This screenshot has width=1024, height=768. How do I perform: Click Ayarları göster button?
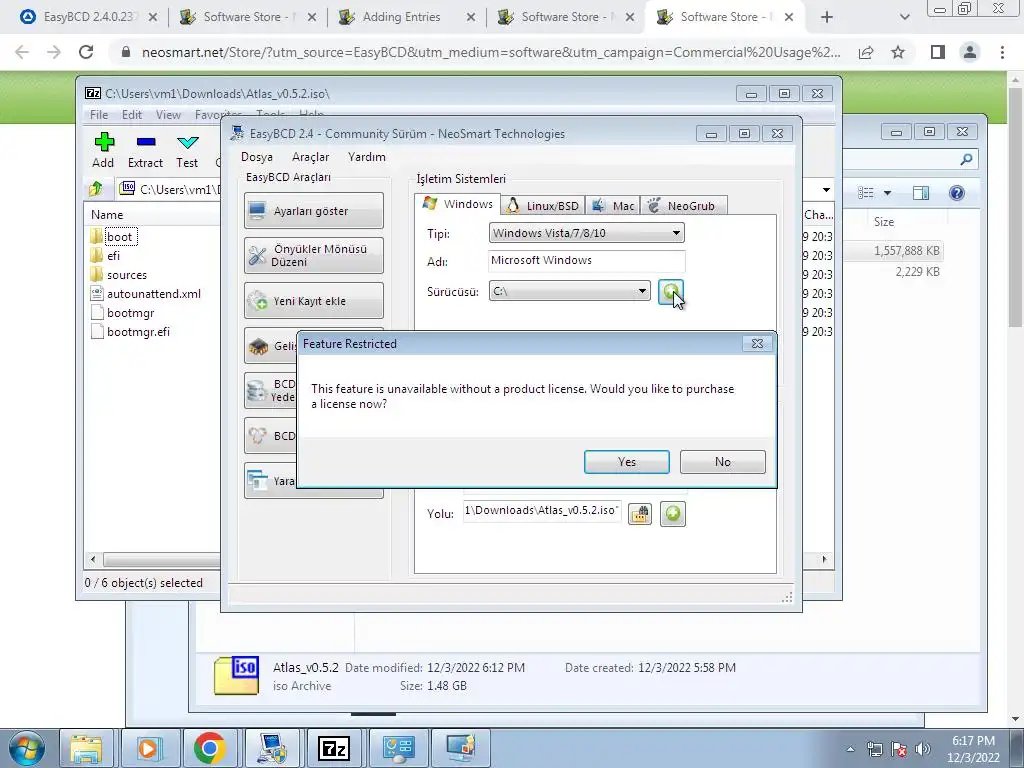[x=313, y=210]
